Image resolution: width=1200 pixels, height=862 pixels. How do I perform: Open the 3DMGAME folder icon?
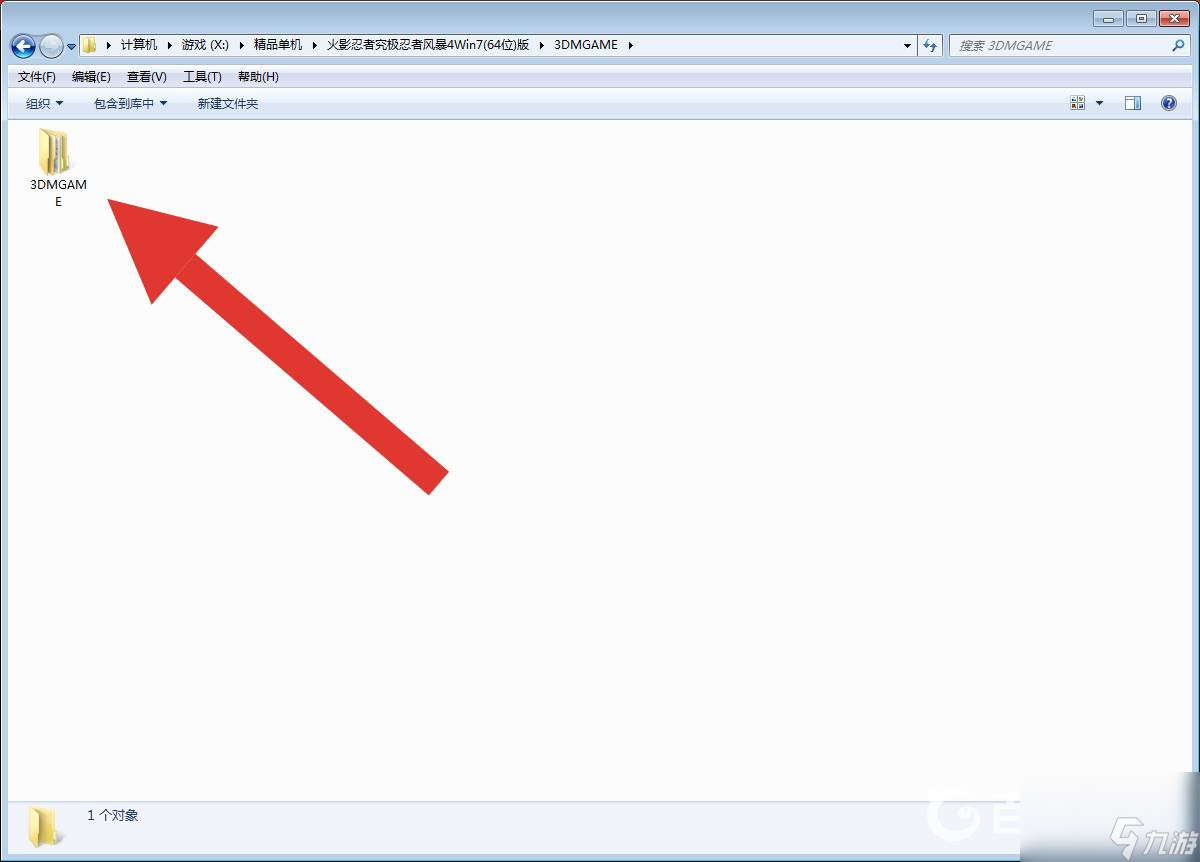click(56, 152)
